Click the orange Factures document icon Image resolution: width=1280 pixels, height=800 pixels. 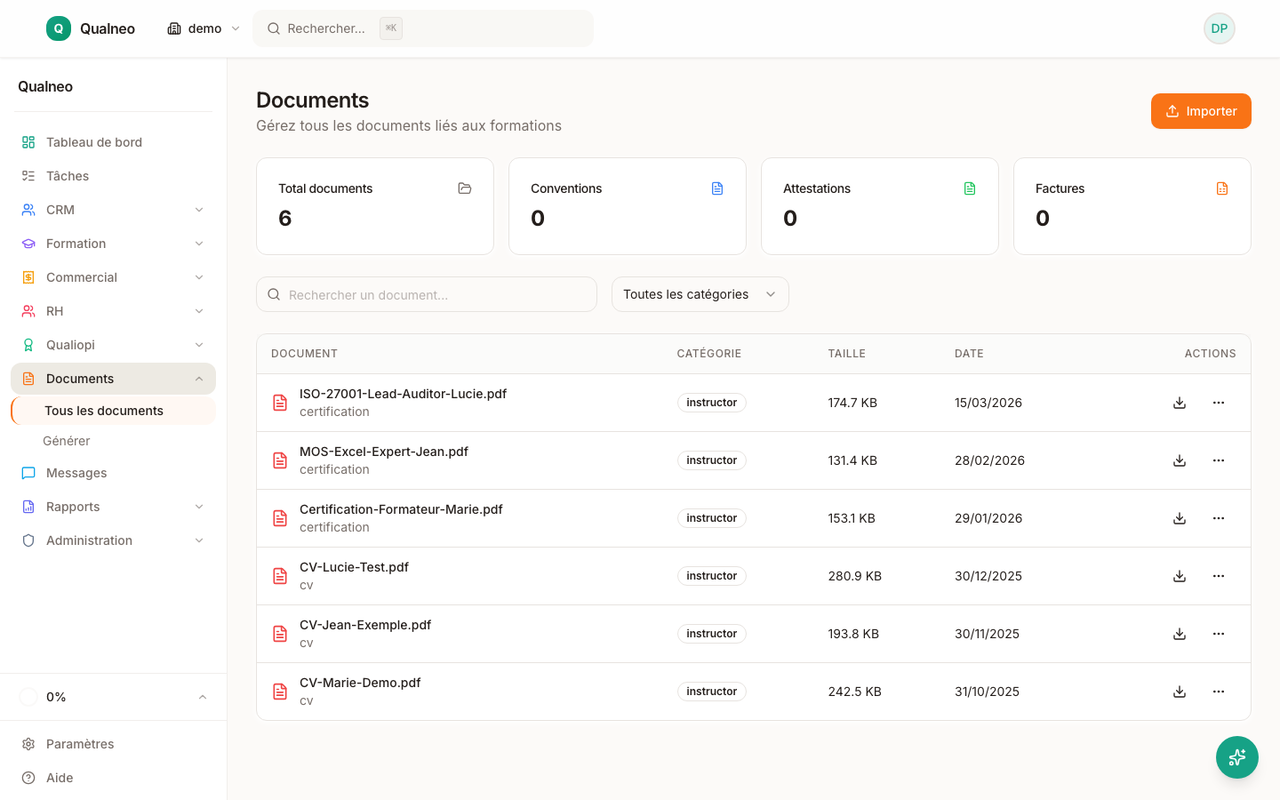[x=1222, y=188]
